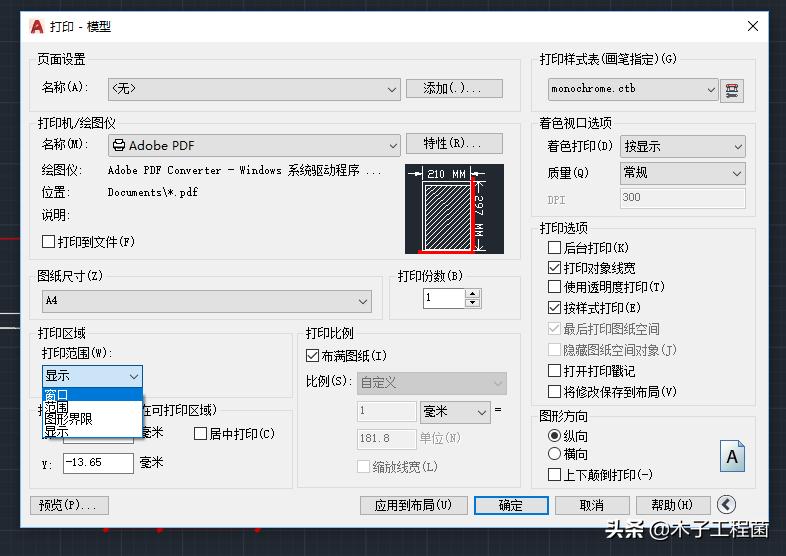Click the Y offset -13.65 field
The image size is (786, 556).
click(98, 463)
